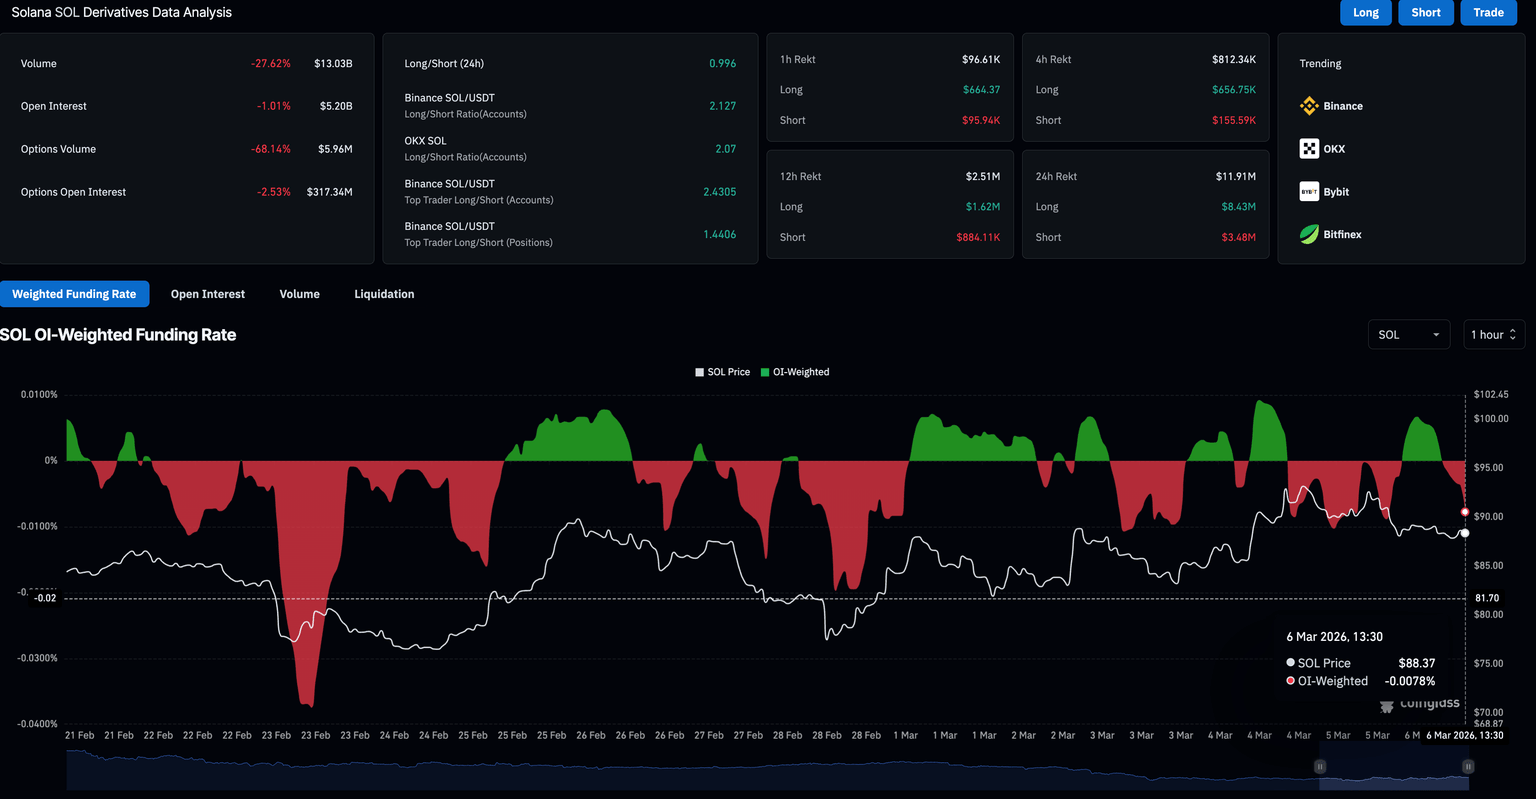Open the 1 hour interval dropdown
Image resolution: width=1536 pixels, height=799 pixels.
coord(1494,335)
